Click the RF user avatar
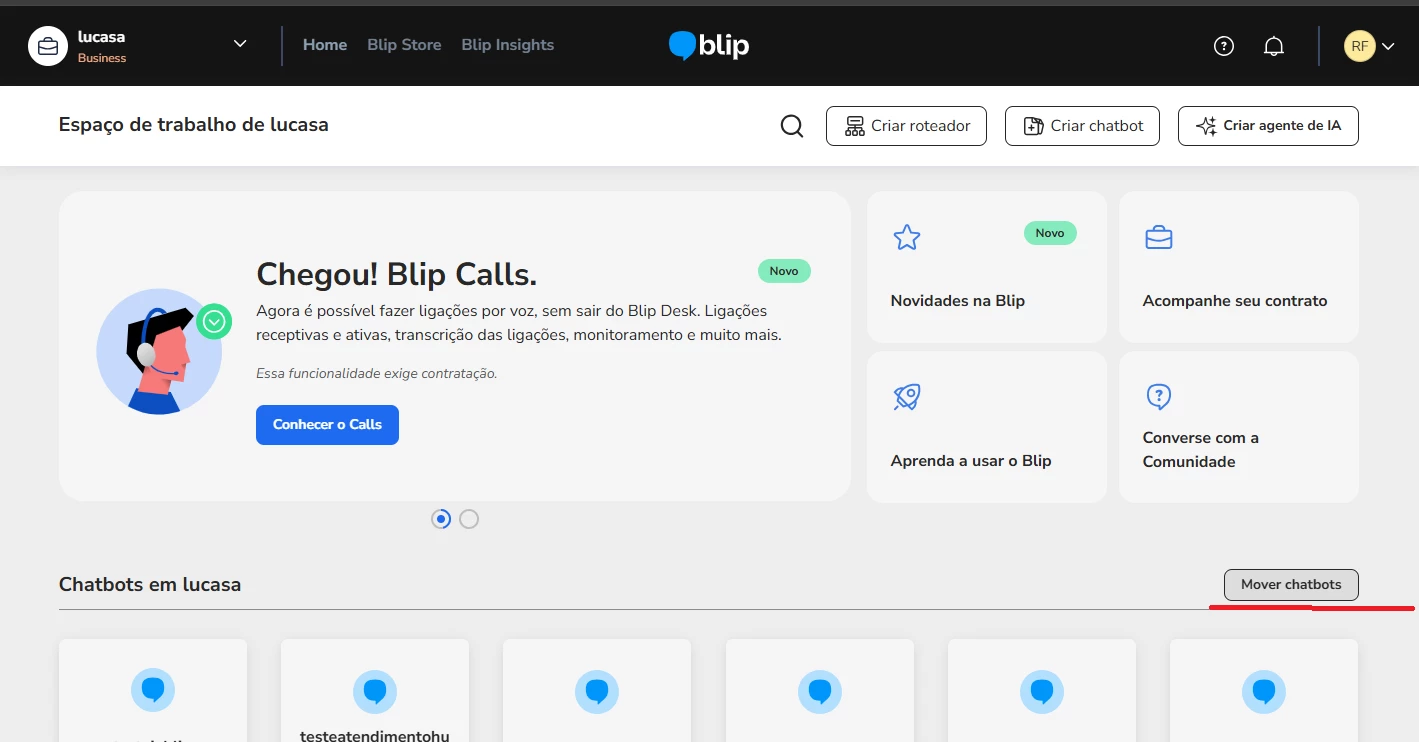The image size is (1419, 742). [1359, 46]
